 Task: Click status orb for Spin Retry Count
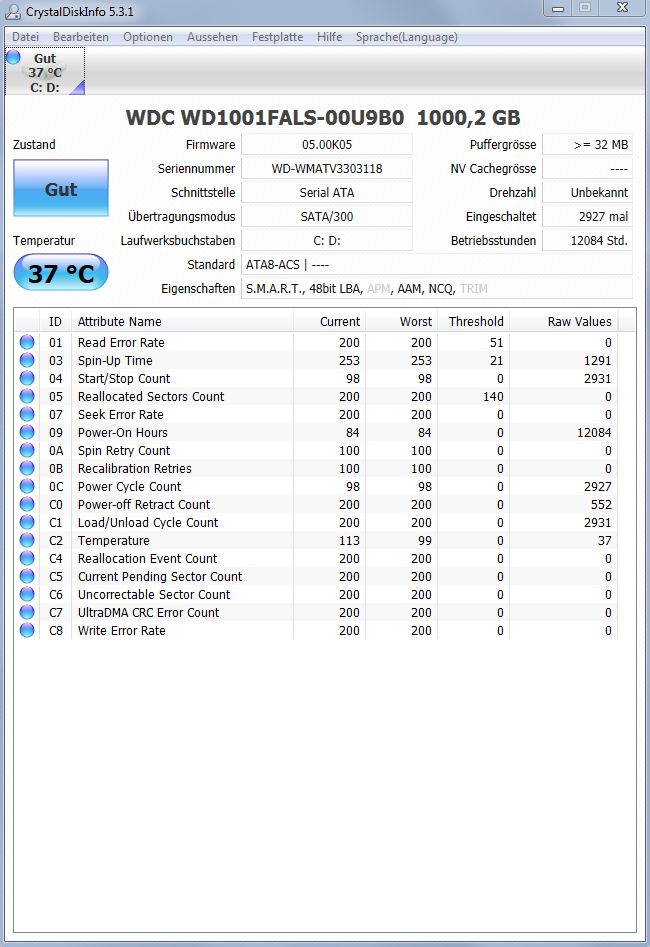[x=27, y=450]
